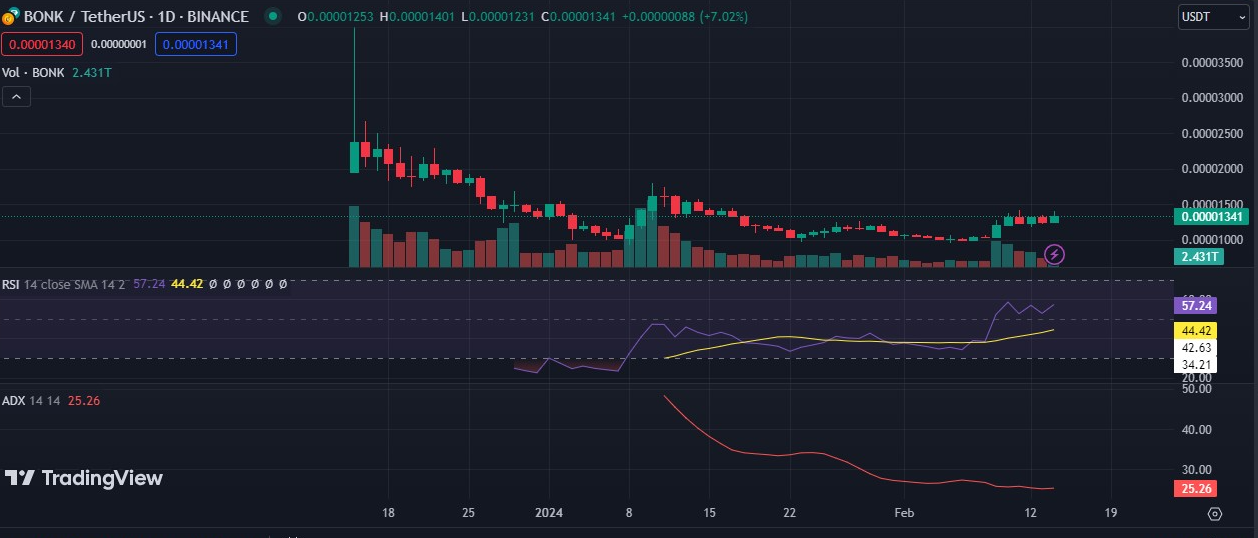Click the red ADX label 25.26 on axis
This screenshot has width=1258, height=538.
point(1196,489)
